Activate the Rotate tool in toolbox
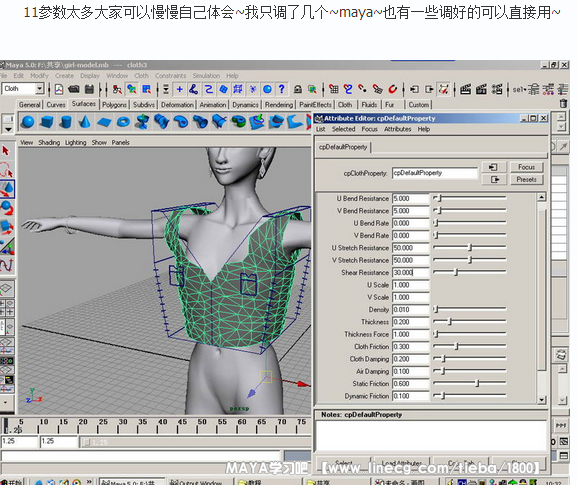Screen dimensions: 577x485 coord(7,208)
